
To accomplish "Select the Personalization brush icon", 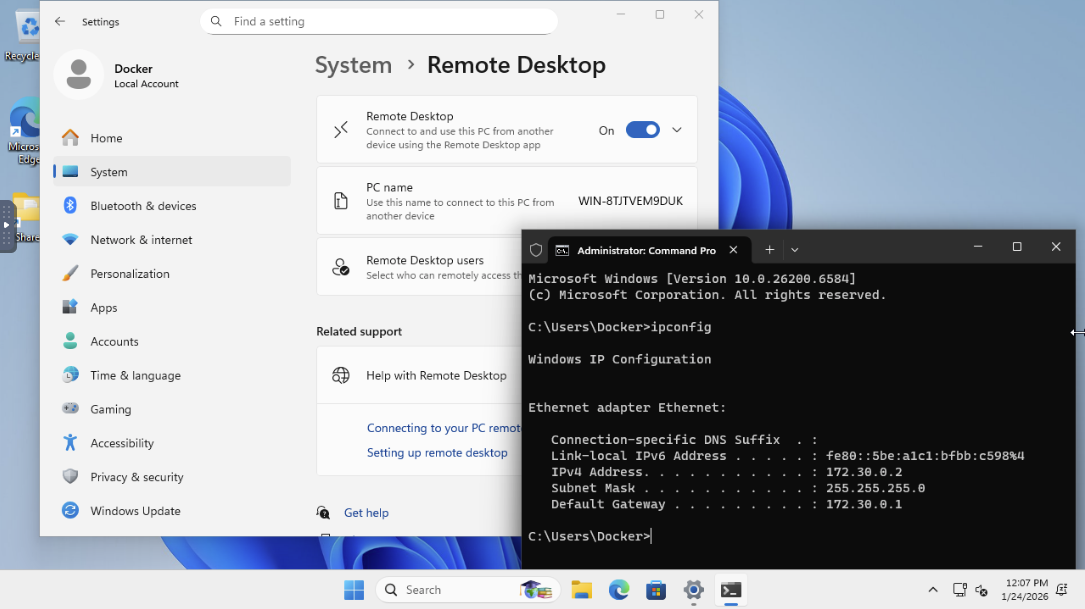I will tap(70, 274).
